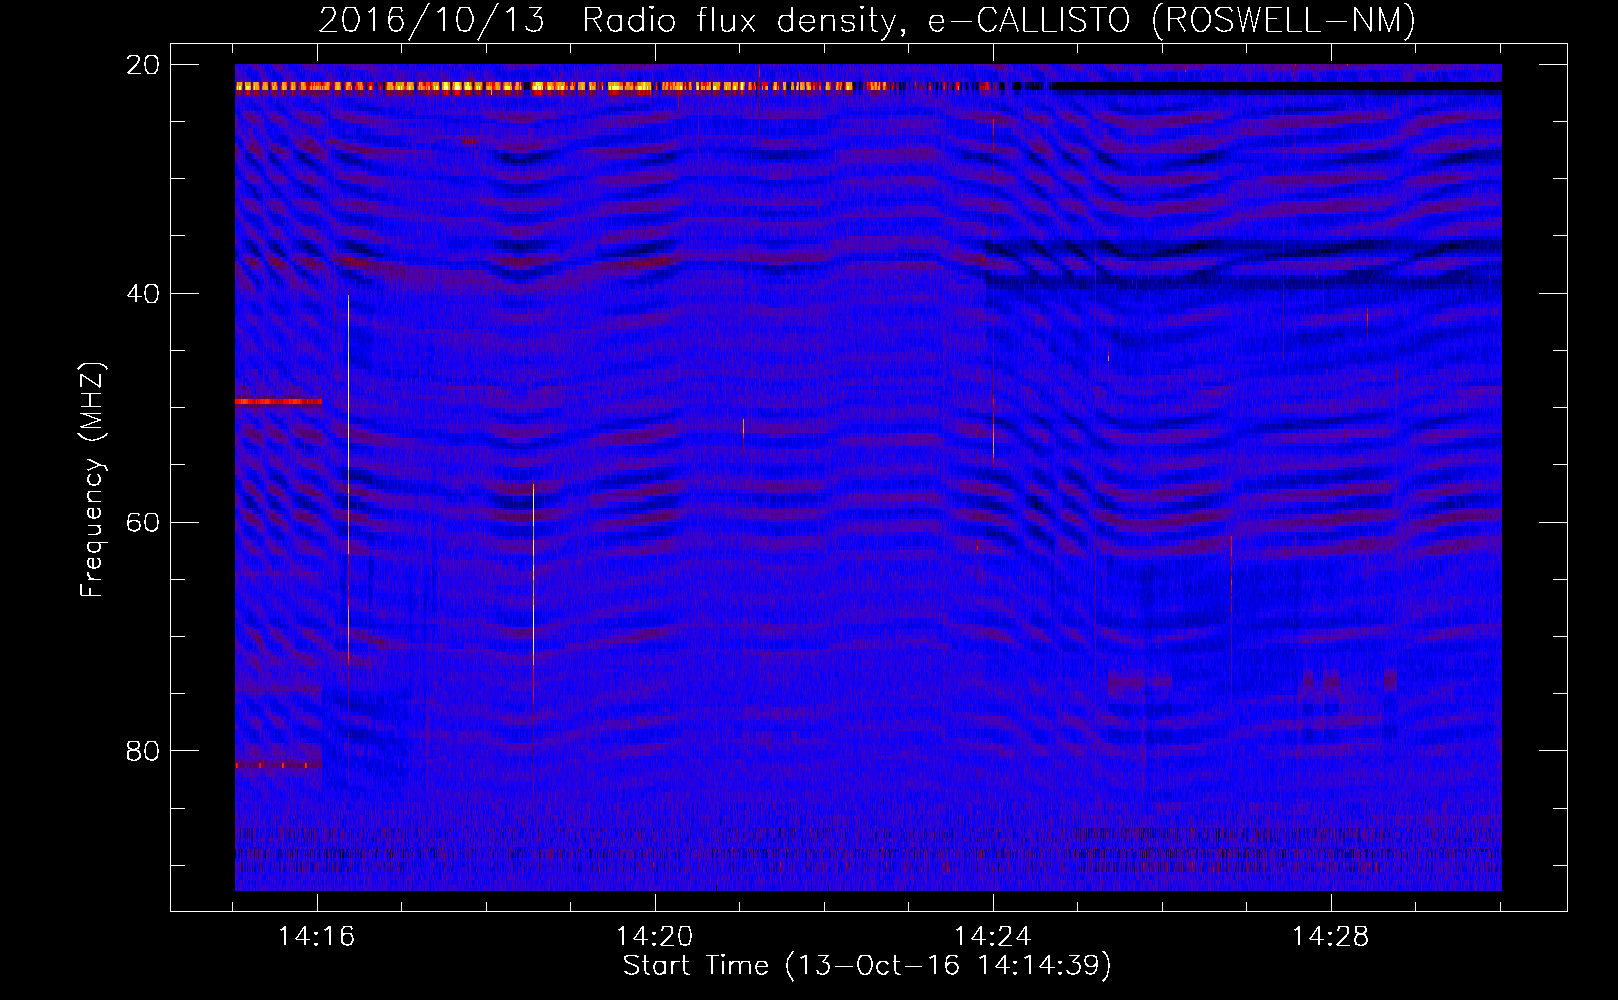The height and width of the screenshot is (1000, 1618).
Task: Click the red interference line near 81 MHz
Action: [x=278, y=765]
